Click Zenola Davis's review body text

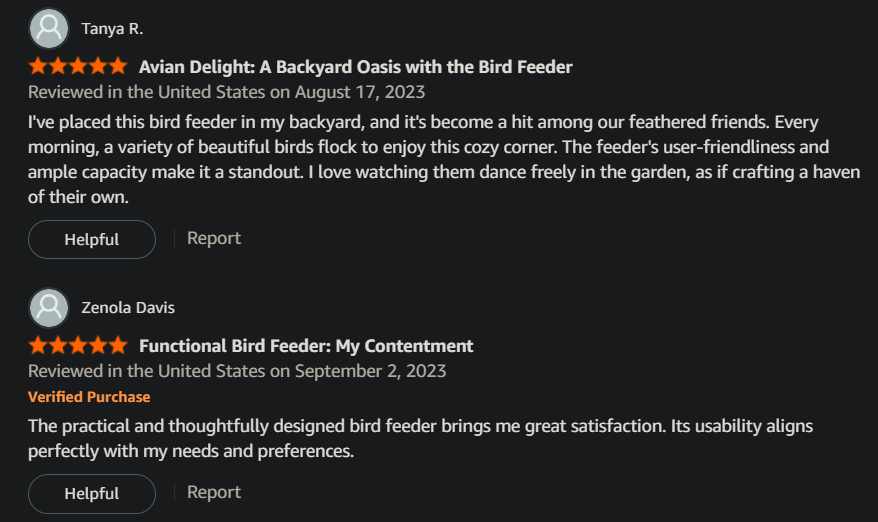[420, 438]
